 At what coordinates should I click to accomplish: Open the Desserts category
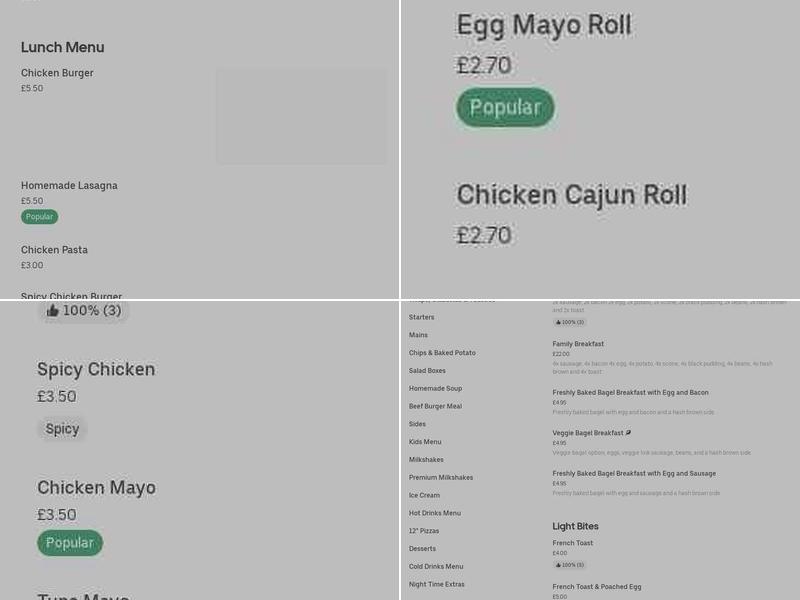click(421, 548)
